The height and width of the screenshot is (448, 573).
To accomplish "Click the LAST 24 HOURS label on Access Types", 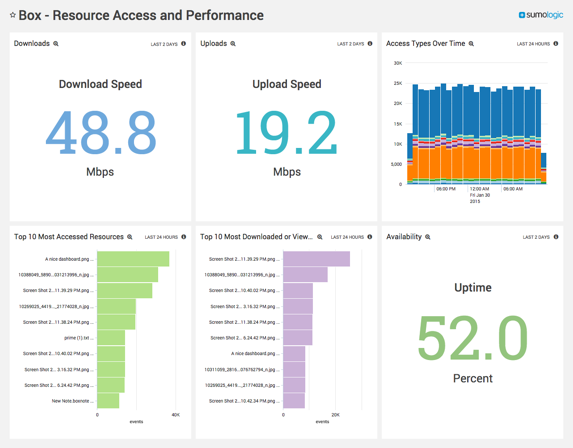I will [x=533, y=44].
